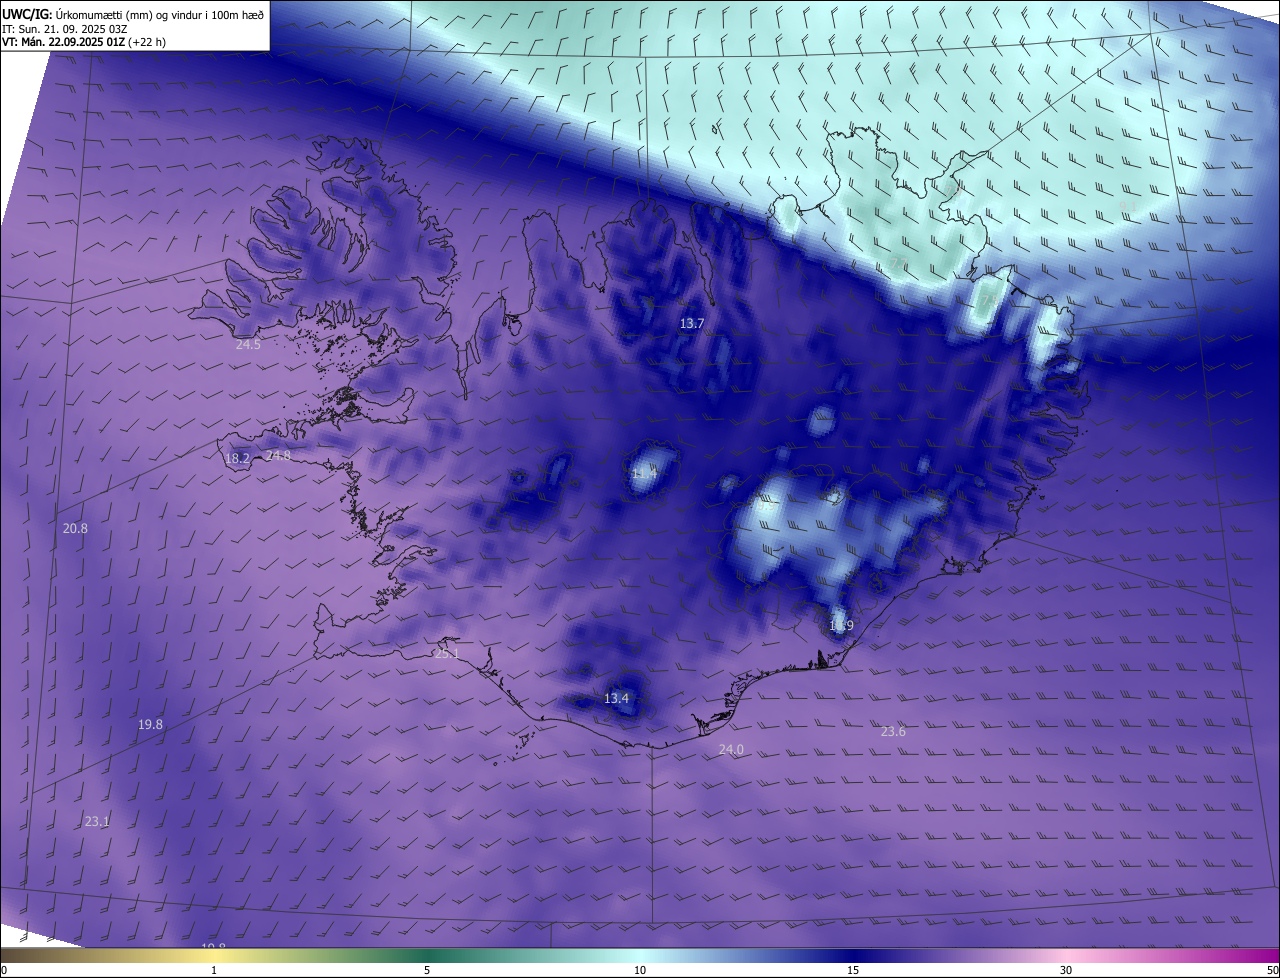Click the 23.6 value label southeast of Iceland

pyautogui.click(x=893, y=731)
